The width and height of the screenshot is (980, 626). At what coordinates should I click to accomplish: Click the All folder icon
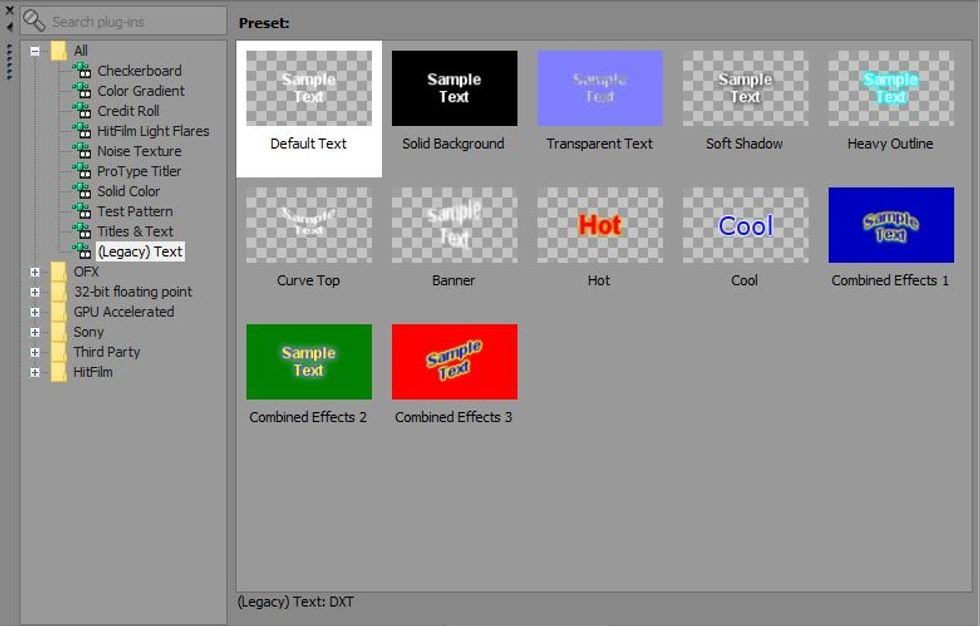click(60, 50)
